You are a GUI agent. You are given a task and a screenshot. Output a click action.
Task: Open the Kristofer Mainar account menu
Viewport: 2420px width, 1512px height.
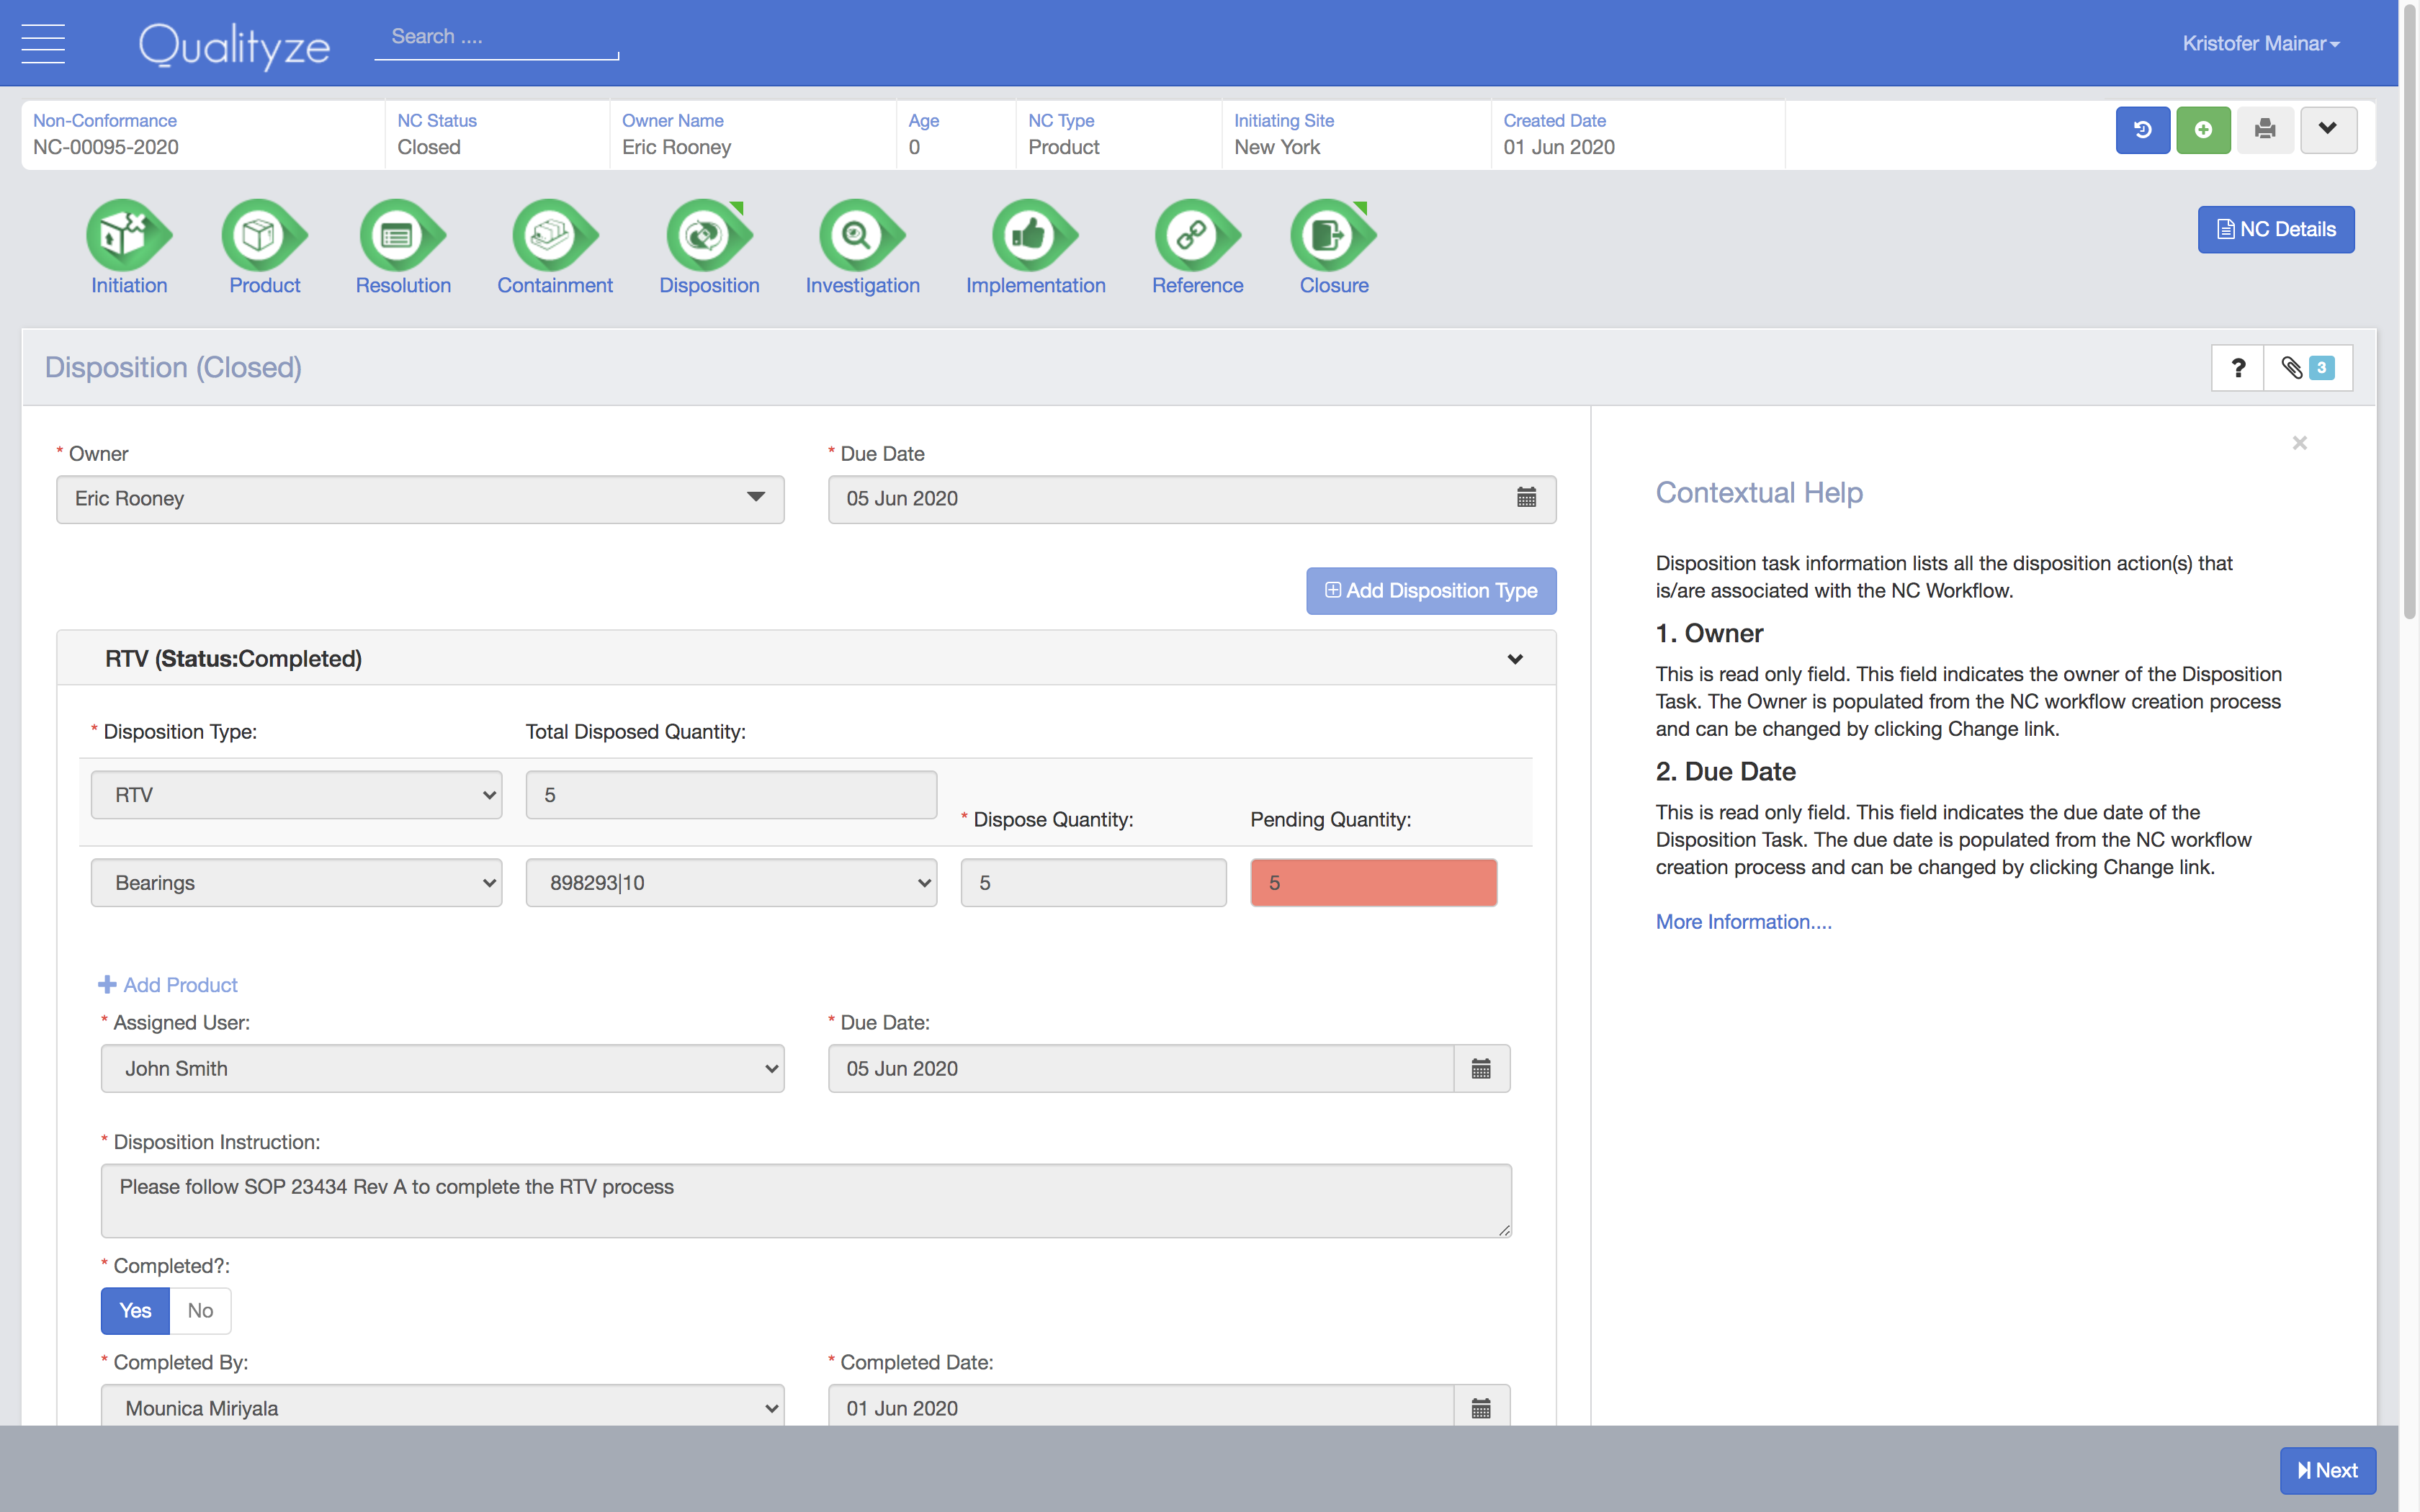[2261, 43]
